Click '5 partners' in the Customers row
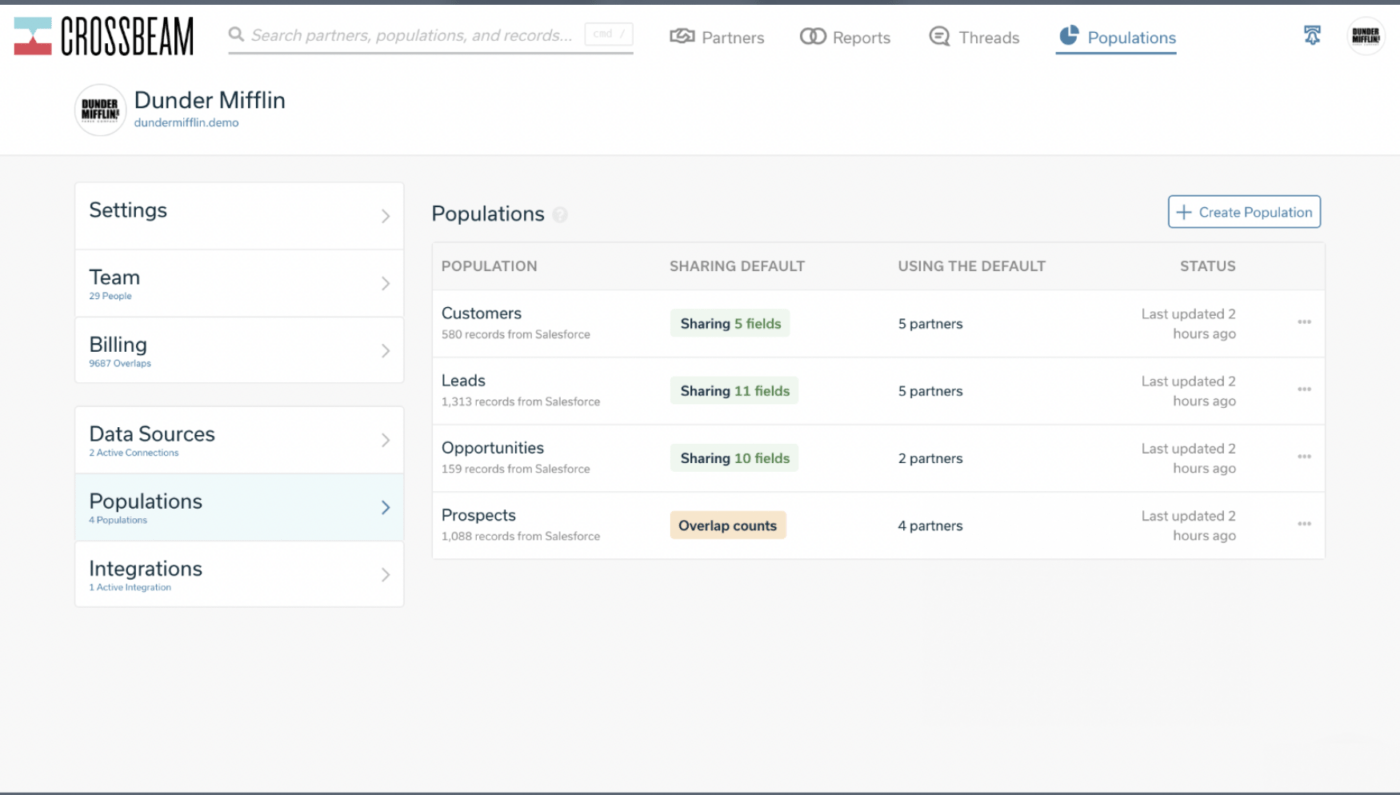Image resolution: width=1400 pixels, height=795 pixels. tap(930, 324)
